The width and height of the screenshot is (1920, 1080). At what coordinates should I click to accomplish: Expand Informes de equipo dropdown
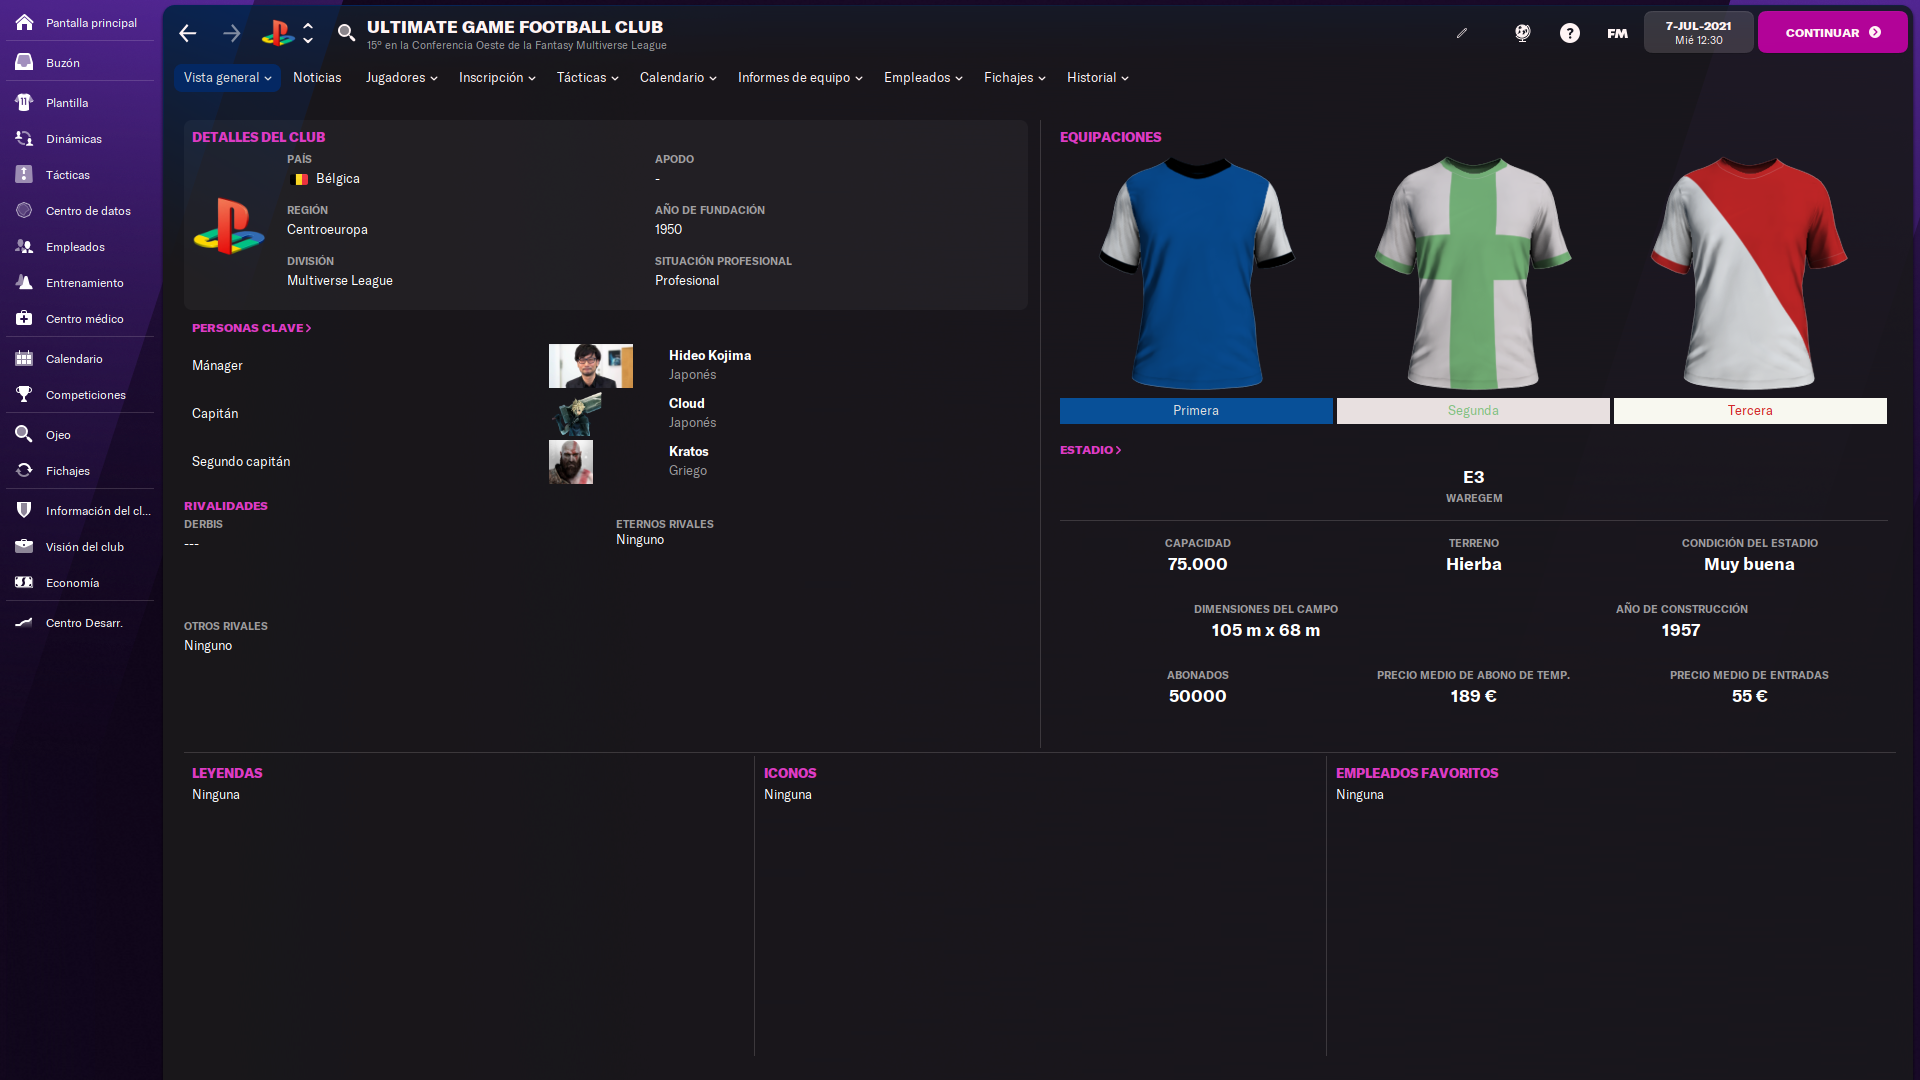(x=800, y=77)
